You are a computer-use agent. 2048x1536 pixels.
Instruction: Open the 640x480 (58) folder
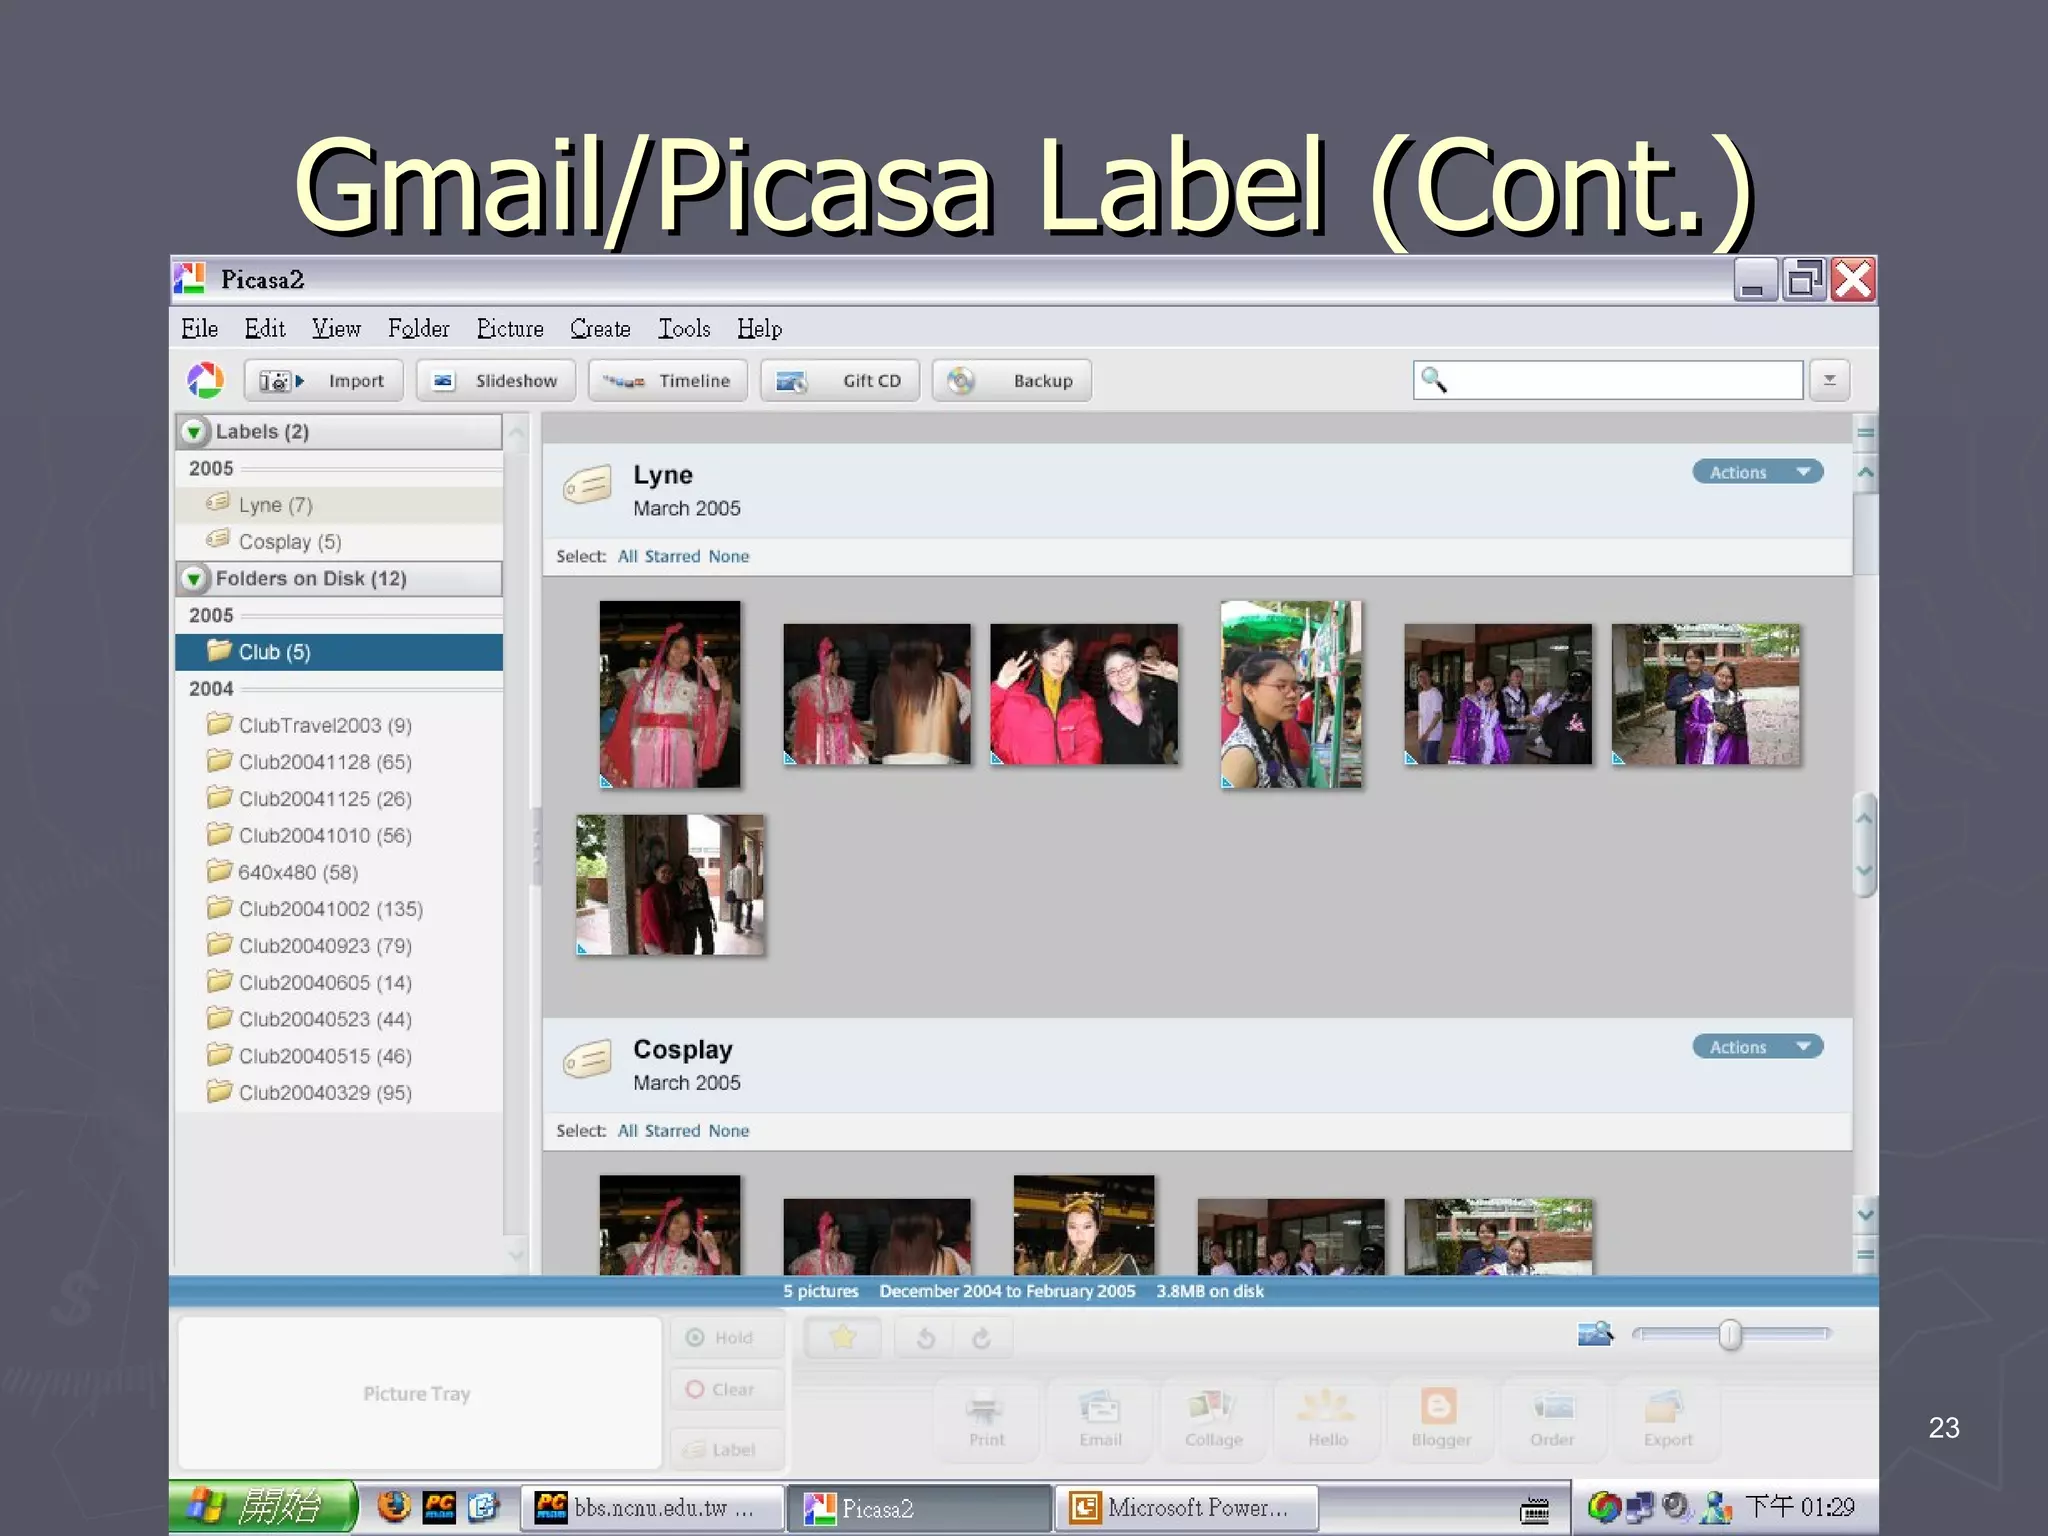coord(339,872)
